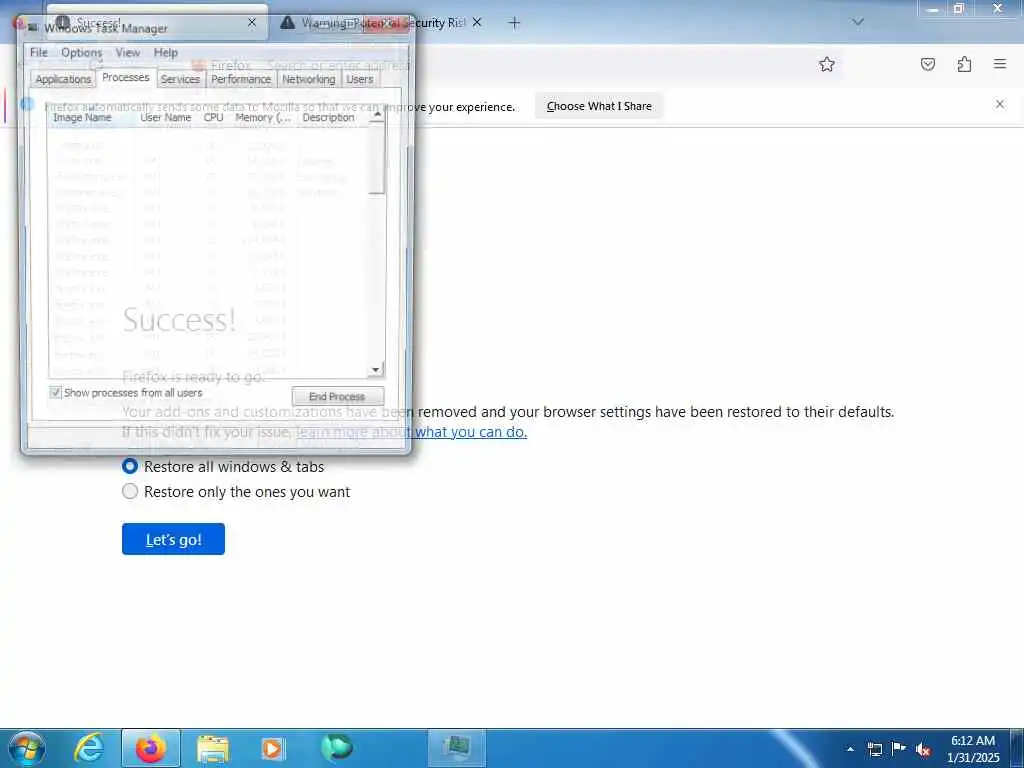Switch to the Applications tab in Task Manager
1024x768 pixels.
point(63,80)
